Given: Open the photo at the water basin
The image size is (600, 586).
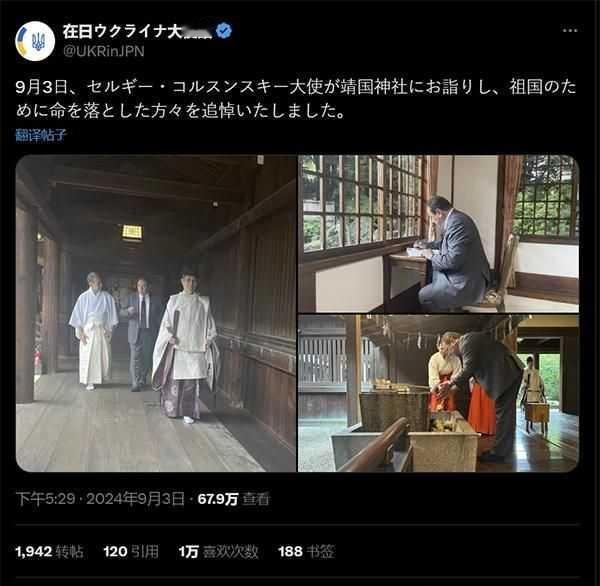Looking at the screenshot, I should 439,393.
